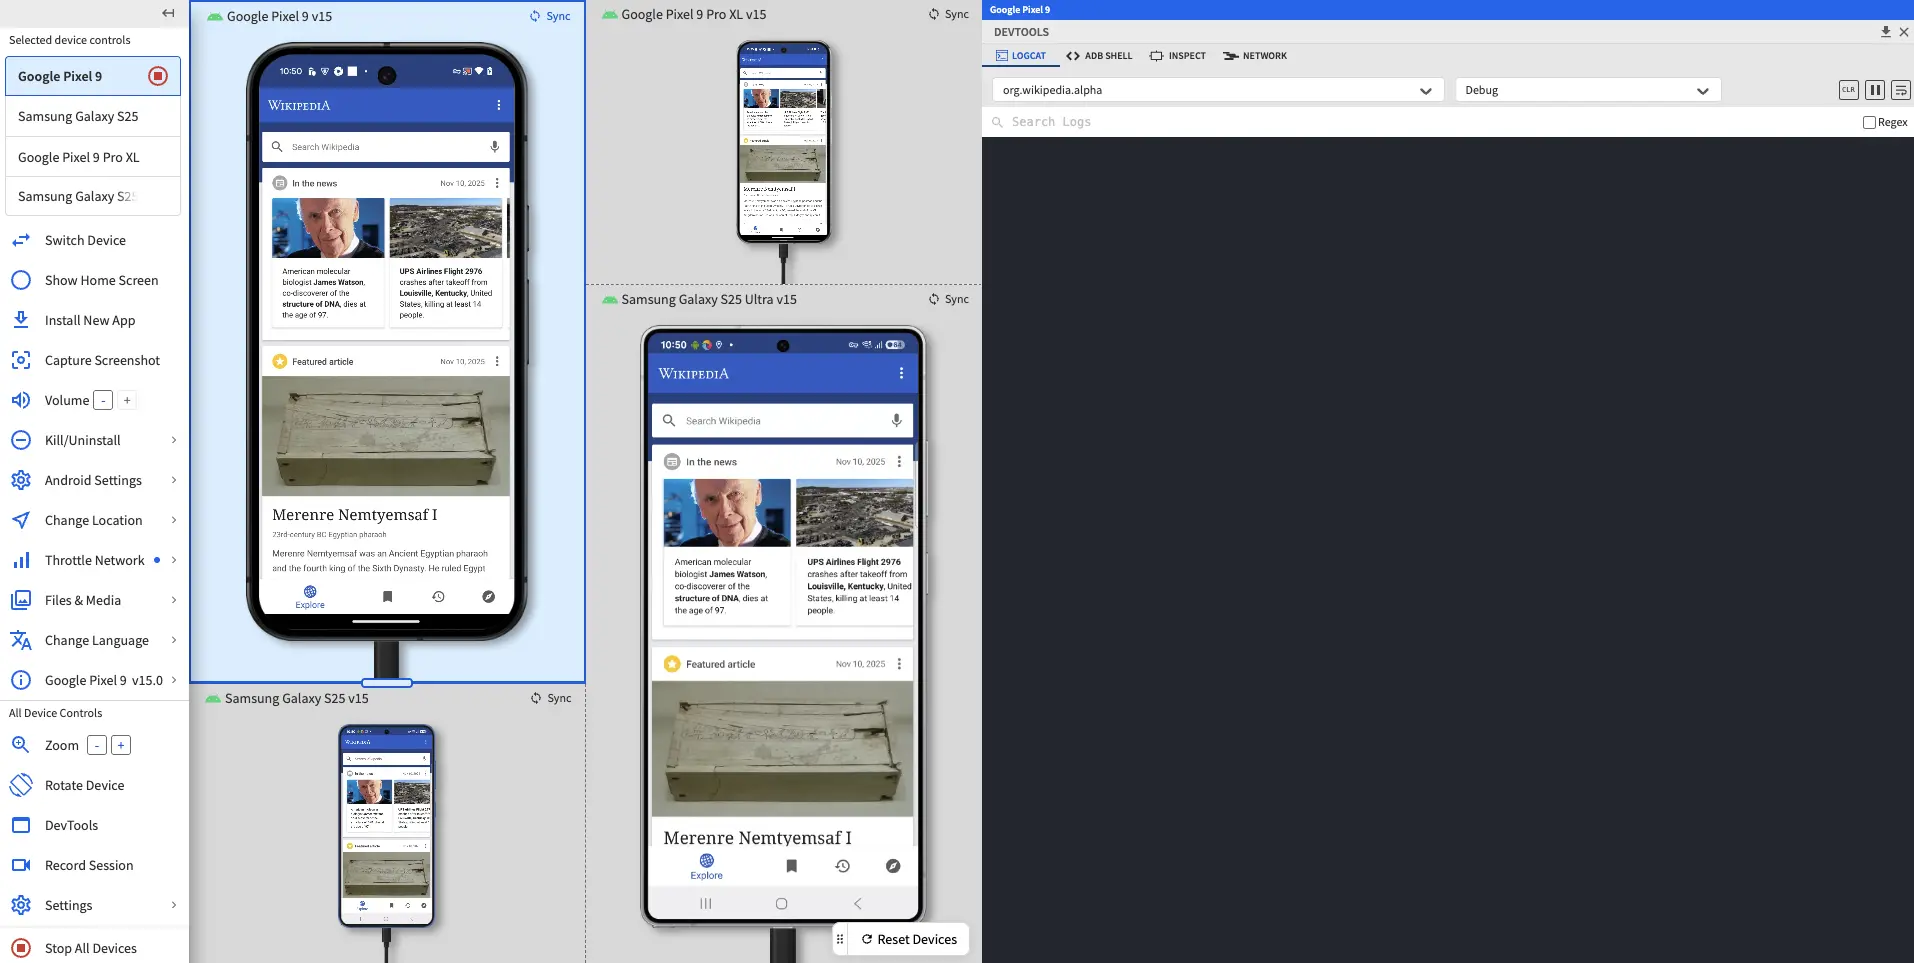
Task: Stop the Google Pixel 9 device session
Action: 158,76
